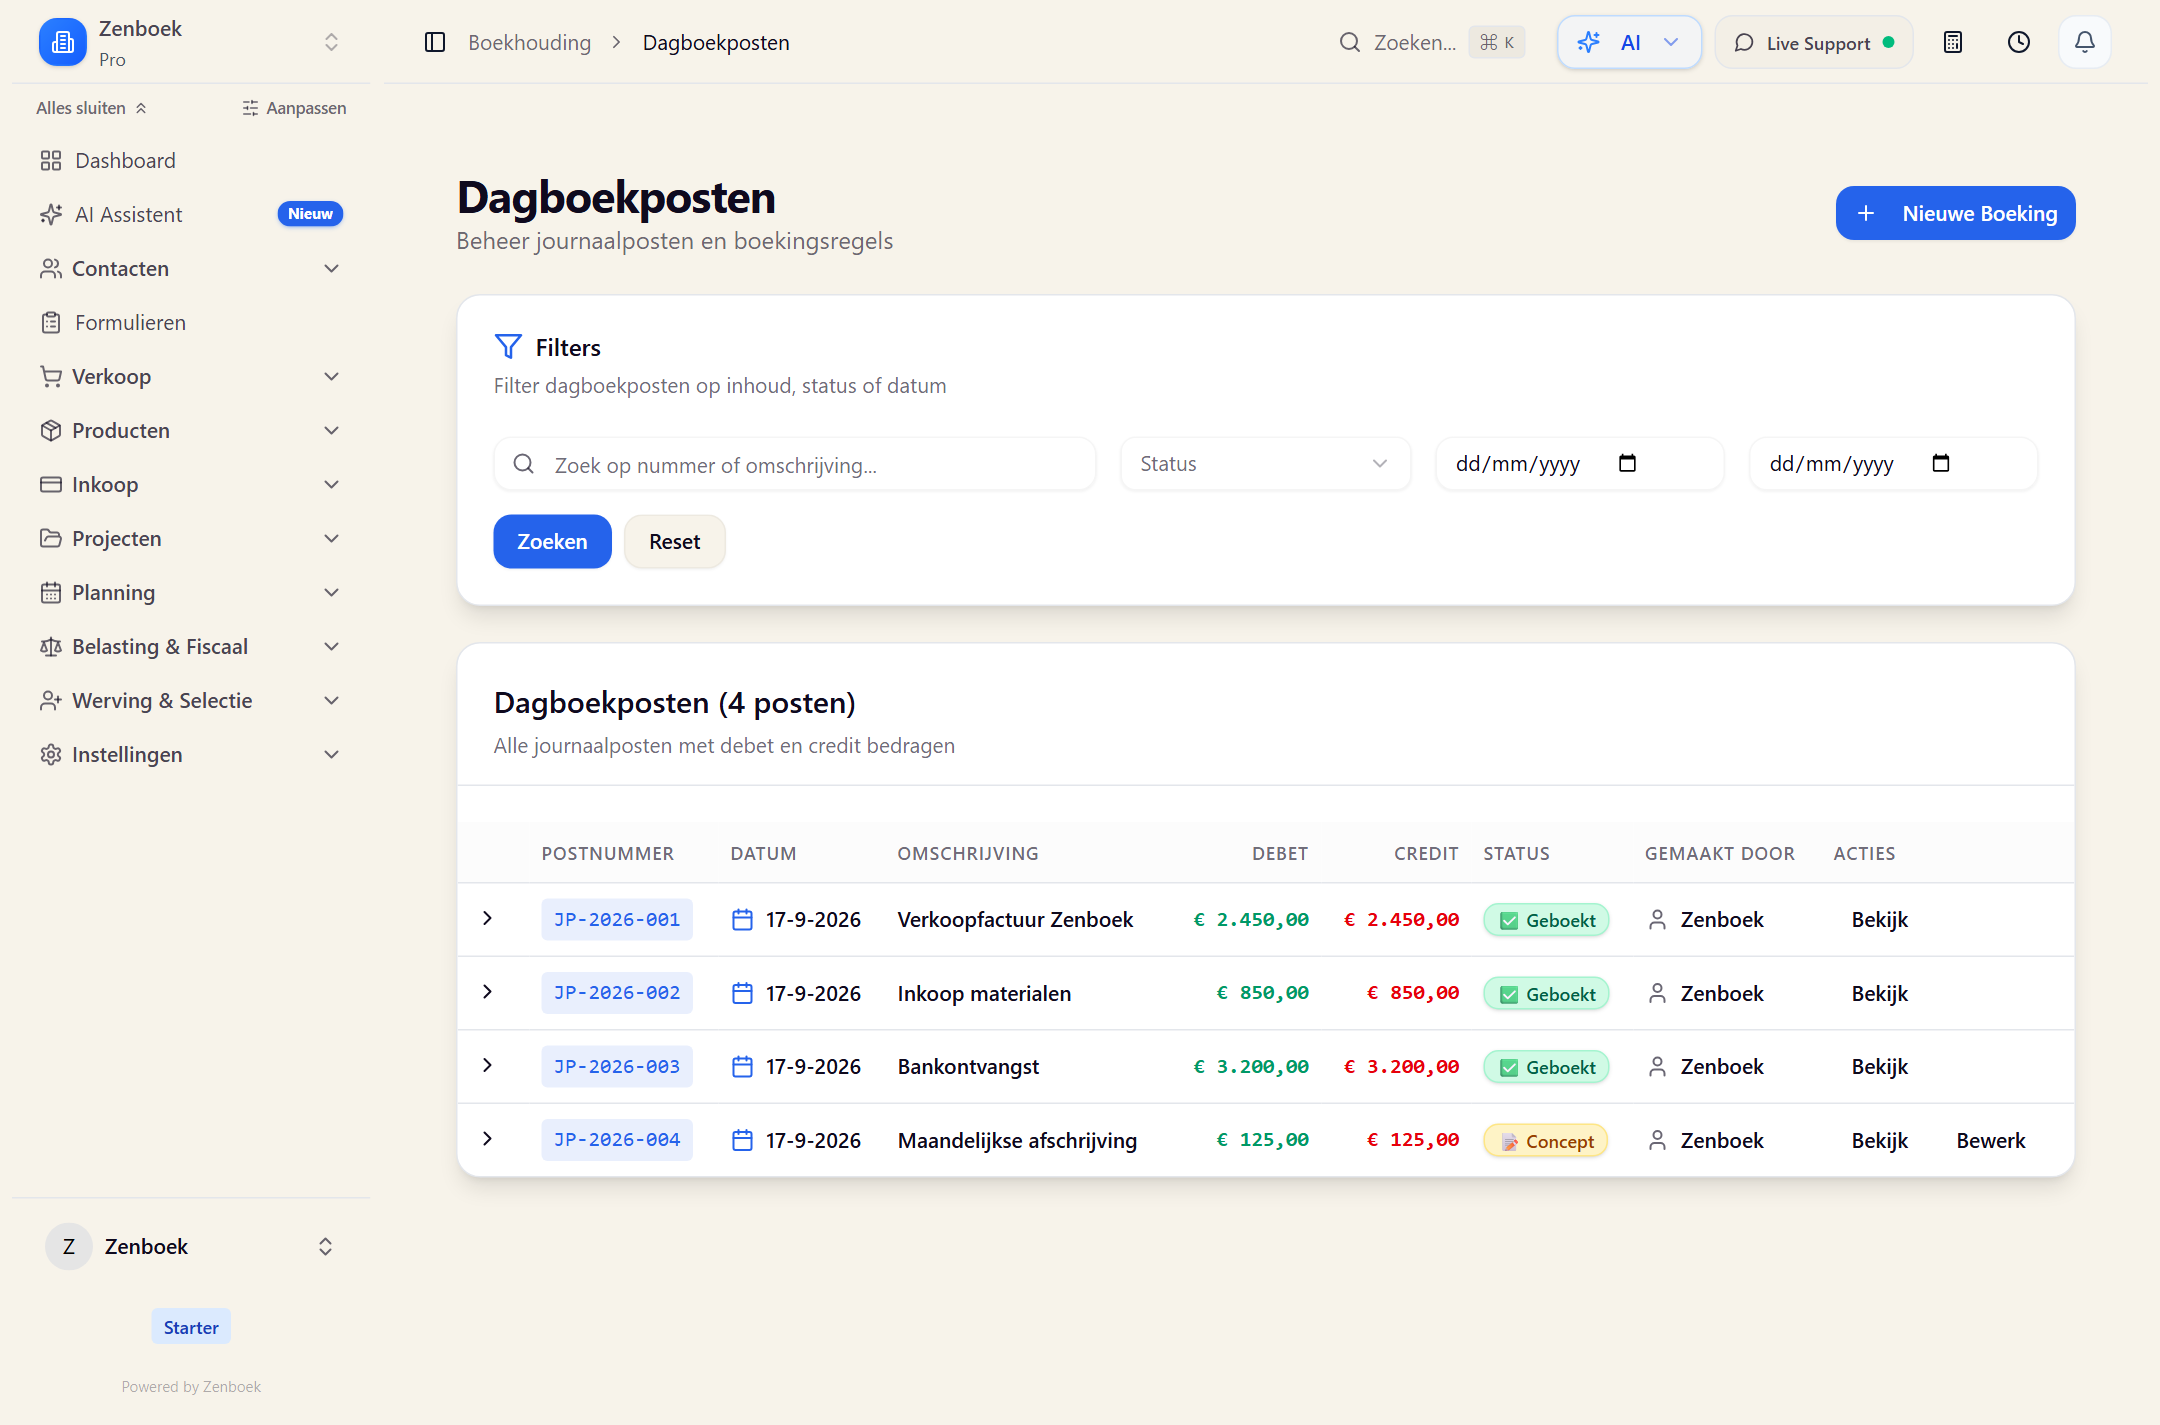This screenshot has height=1425, width=2160.
Task: Open the AI dropdown button
Action: (1629, 42)
